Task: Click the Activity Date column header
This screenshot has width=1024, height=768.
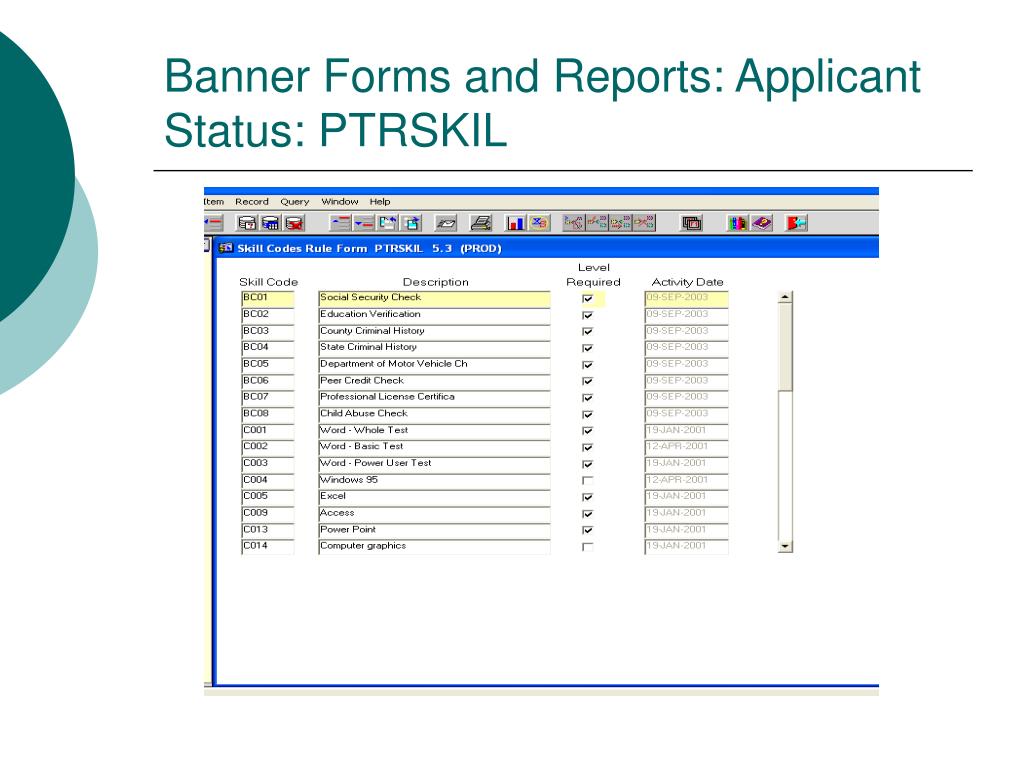Action: 688,282
